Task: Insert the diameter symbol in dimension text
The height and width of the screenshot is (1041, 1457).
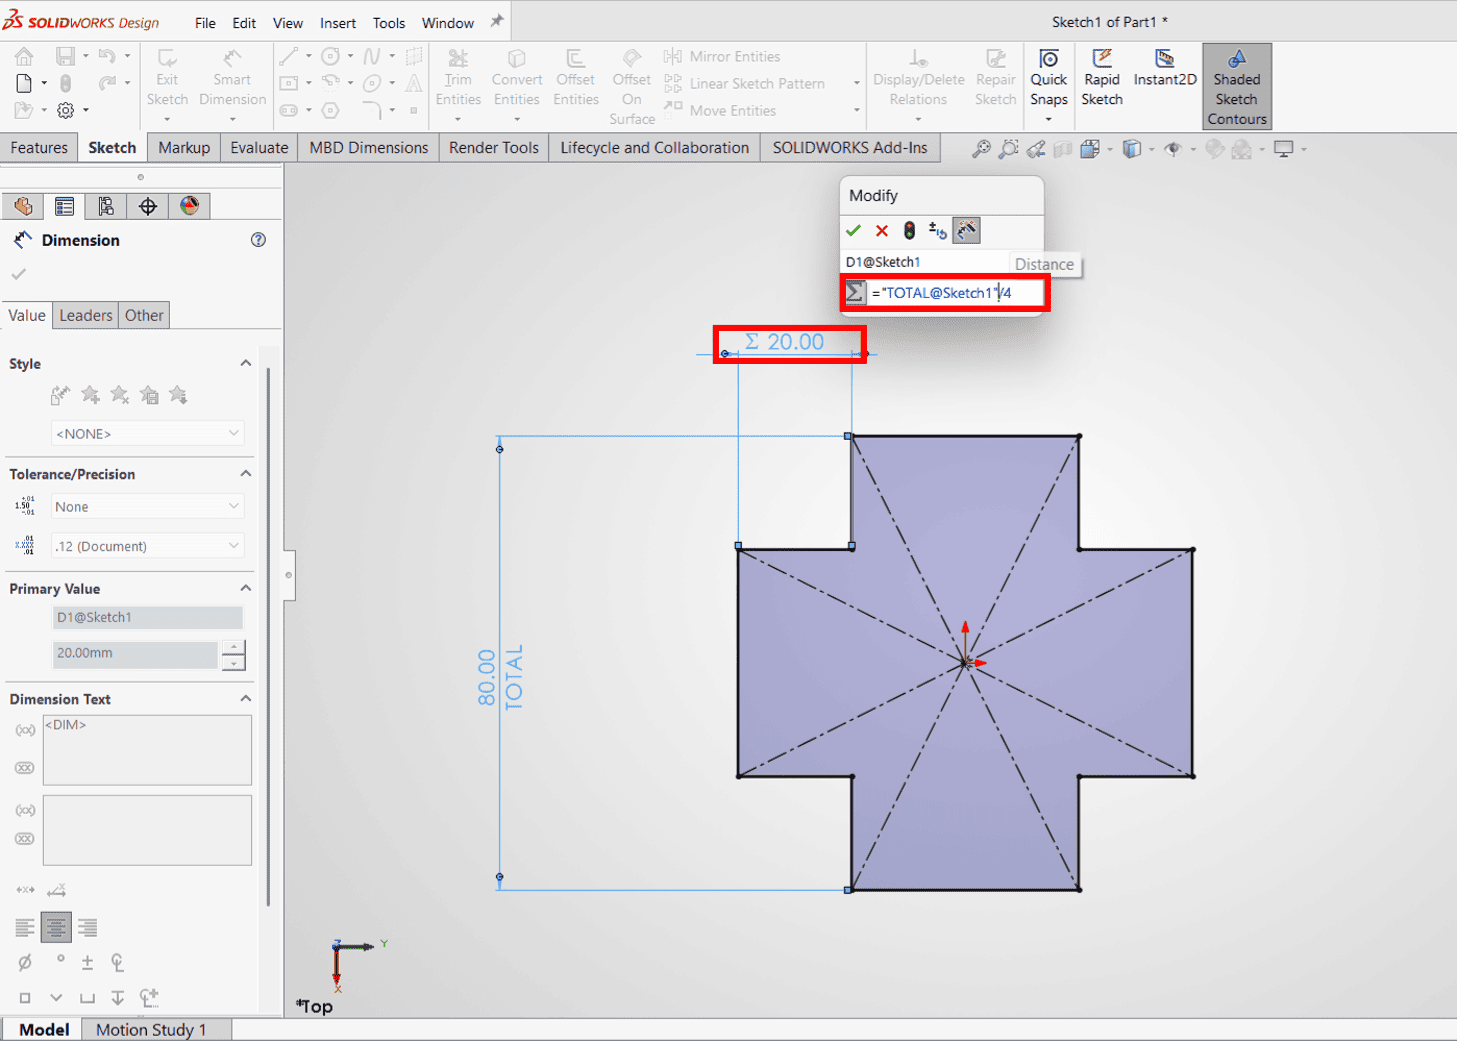Action: pos(25,962)
